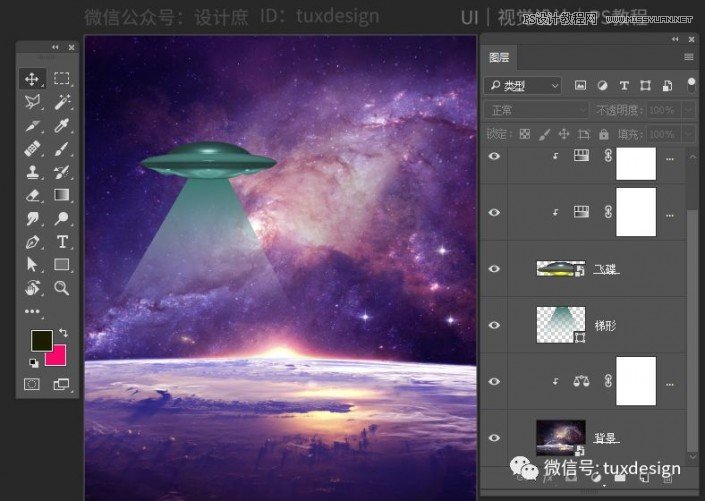
Task: Click the 不透明度 opacity value field
Action: click(x=664, y=110)
